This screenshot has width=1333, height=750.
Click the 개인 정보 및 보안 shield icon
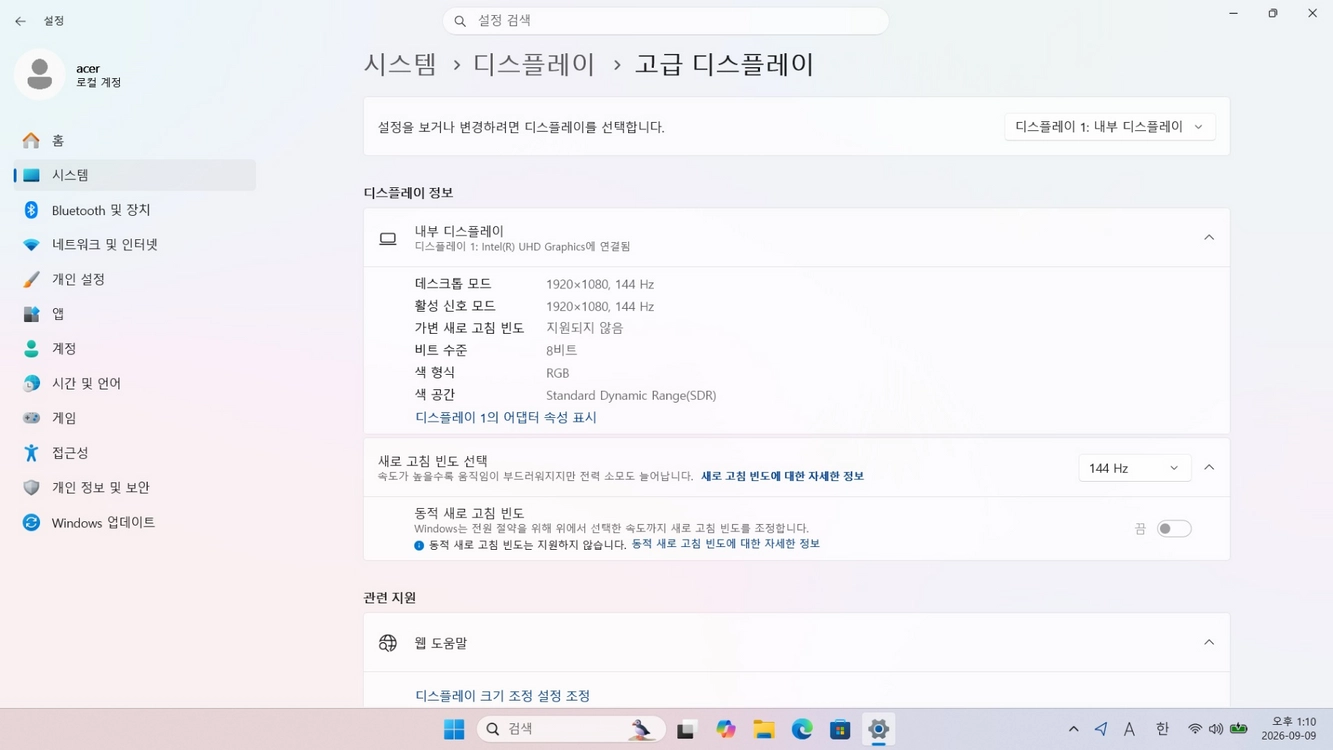click(x=31, y=487)
